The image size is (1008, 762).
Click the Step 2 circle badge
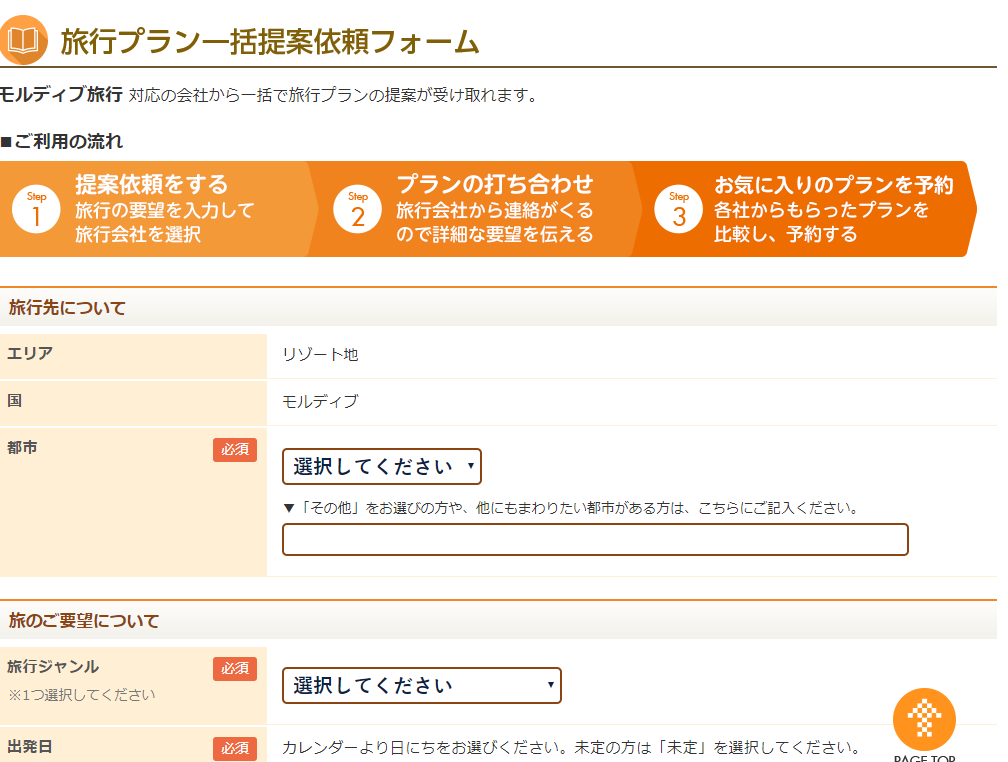click(358, 209)
